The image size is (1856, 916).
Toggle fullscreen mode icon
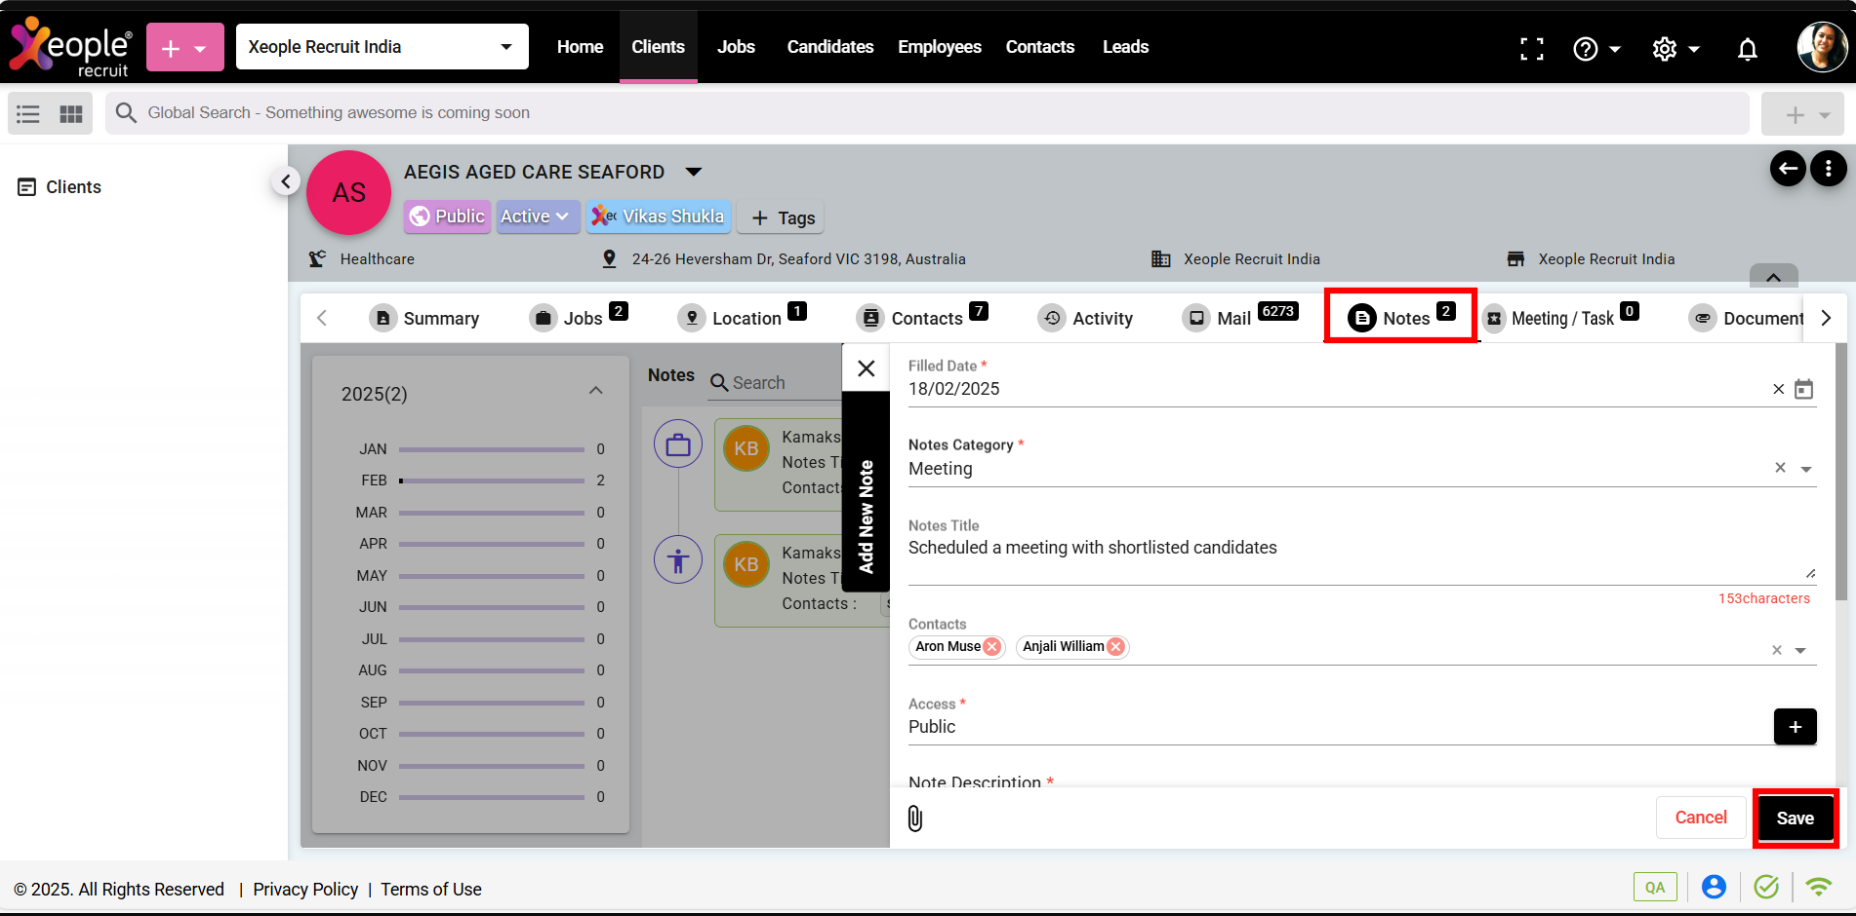(1531, 49)
